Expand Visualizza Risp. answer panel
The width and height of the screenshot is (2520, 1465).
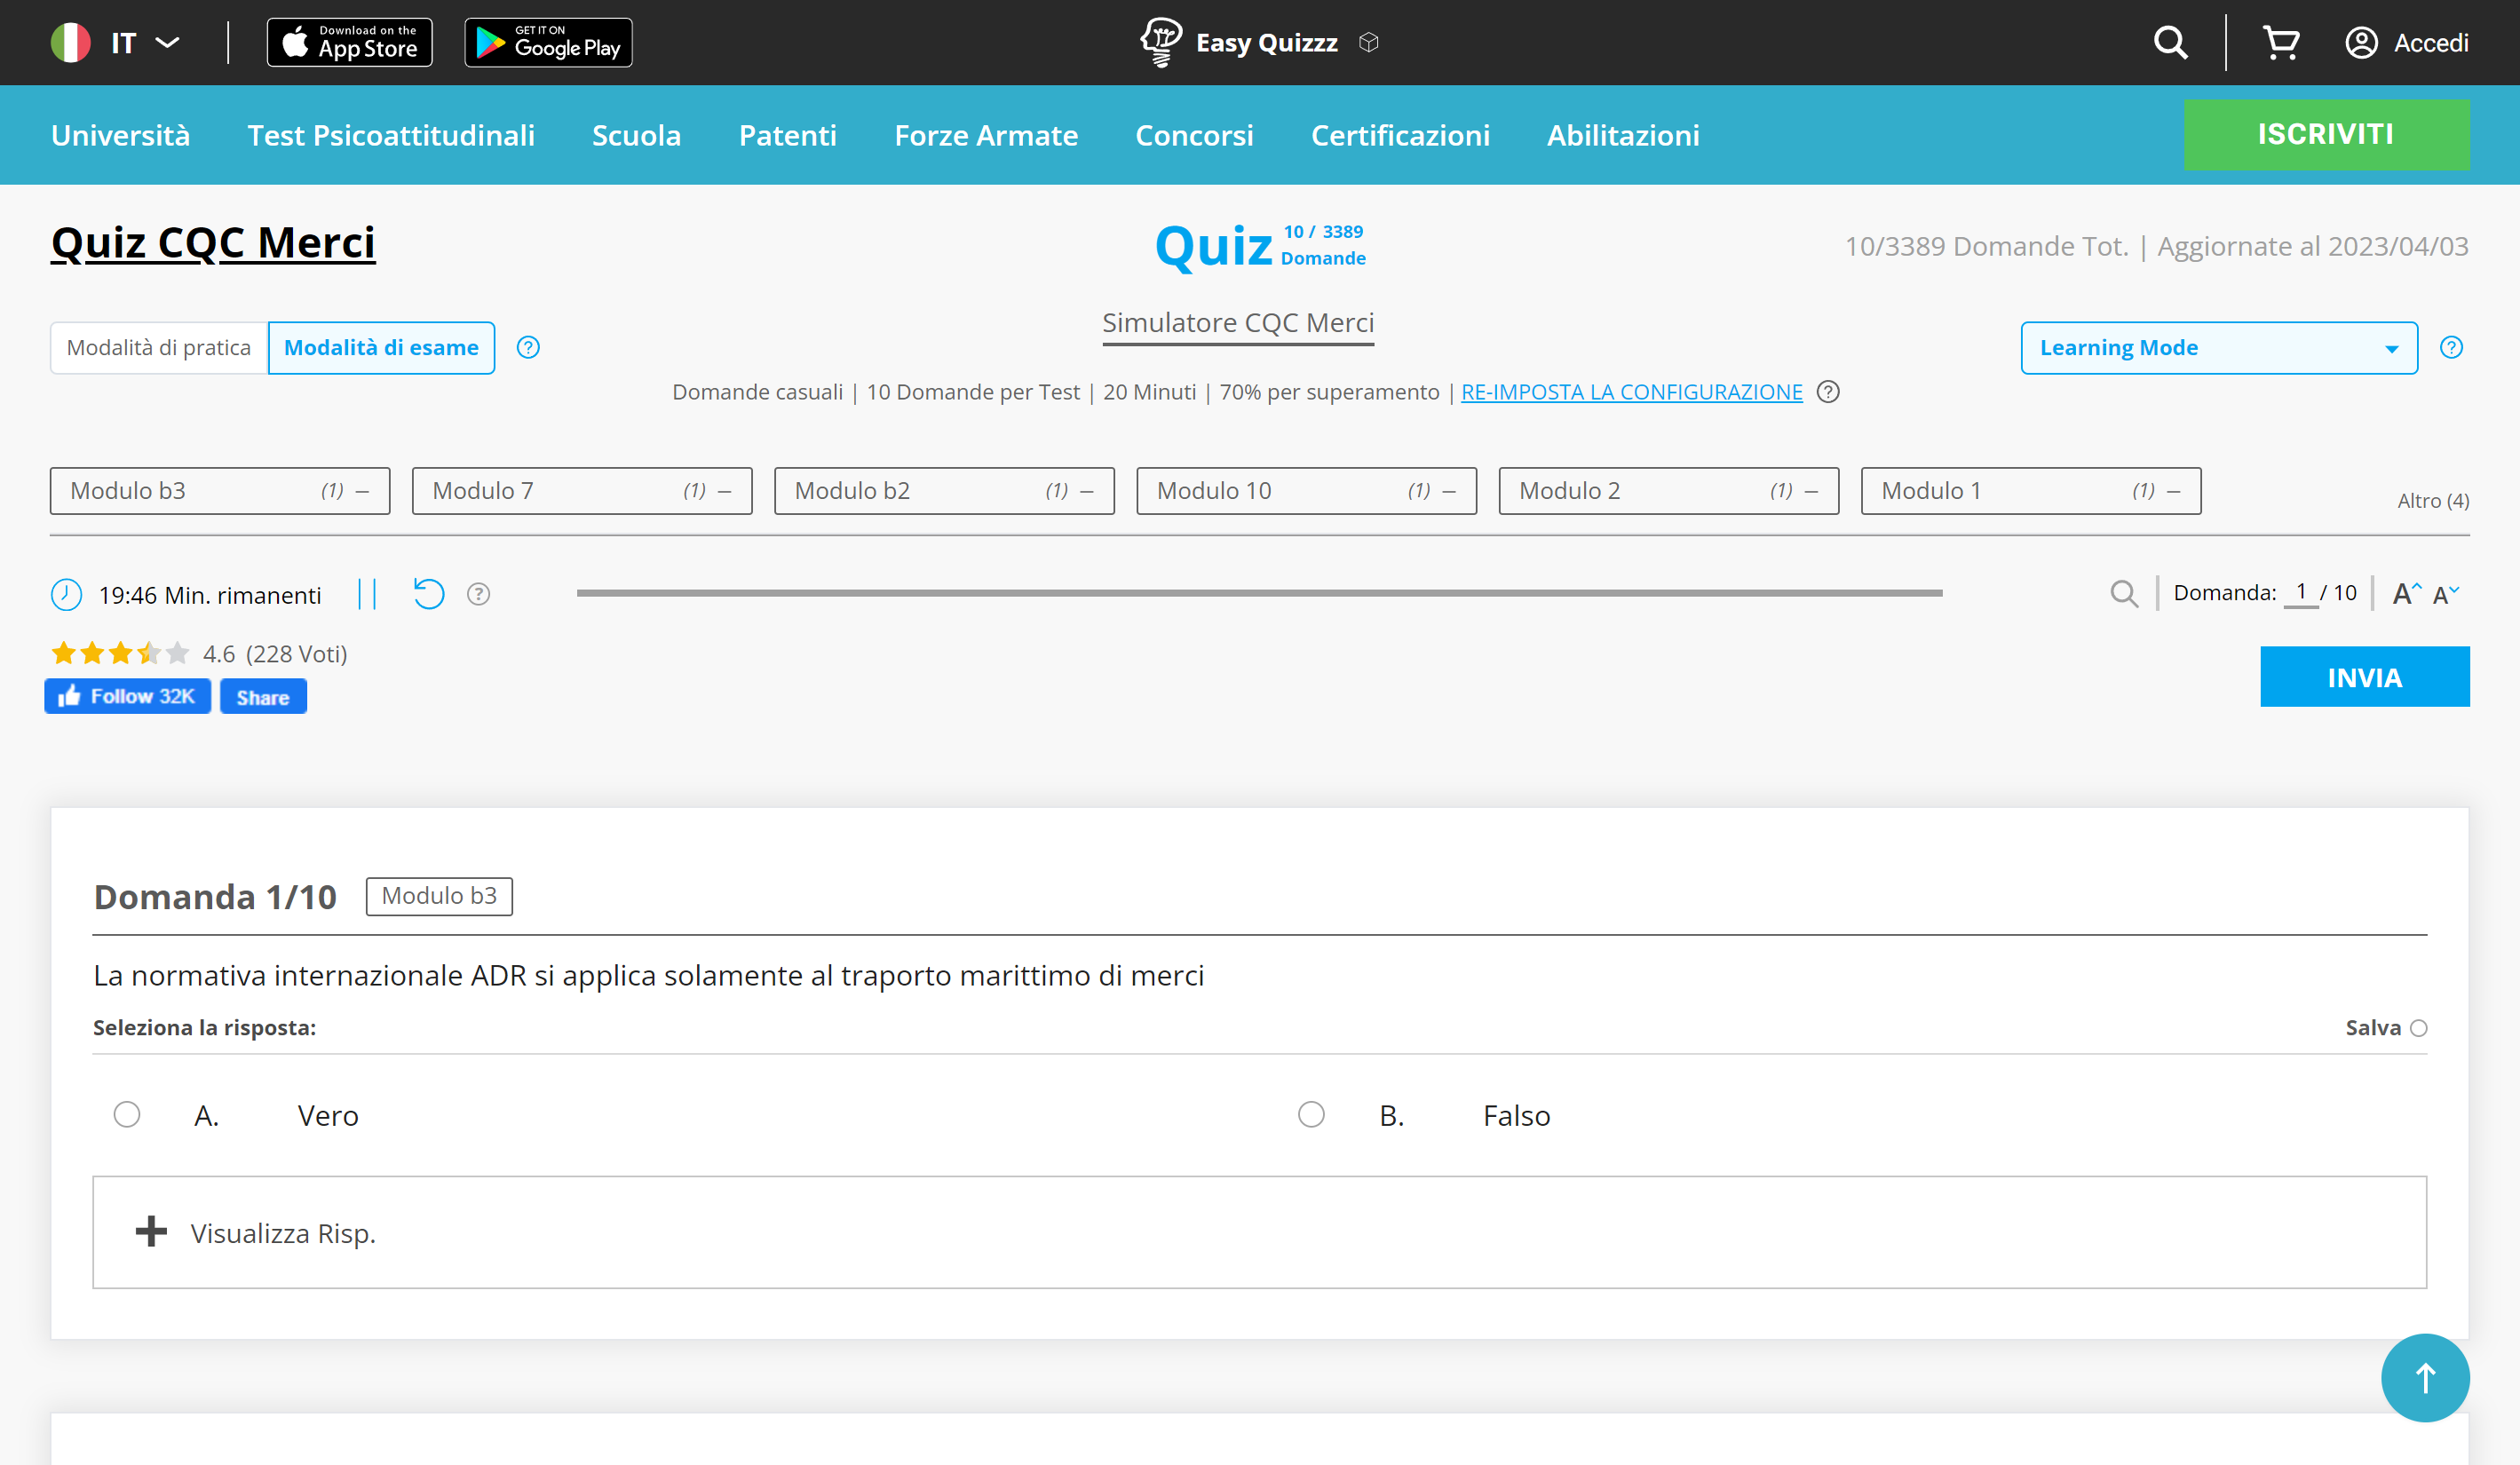coord(1259,1232)
